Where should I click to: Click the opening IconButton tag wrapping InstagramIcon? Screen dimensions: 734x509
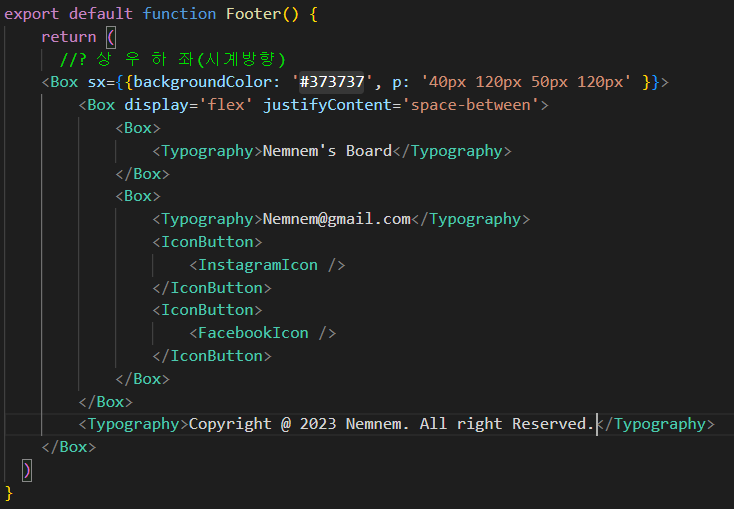click(x=207, y=242)
